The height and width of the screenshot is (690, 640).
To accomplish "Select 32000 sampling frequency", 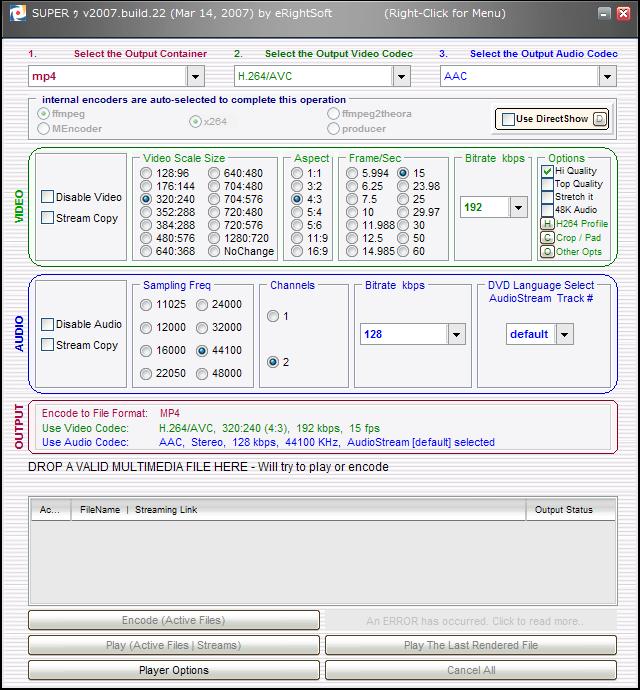I will point(202,327).
